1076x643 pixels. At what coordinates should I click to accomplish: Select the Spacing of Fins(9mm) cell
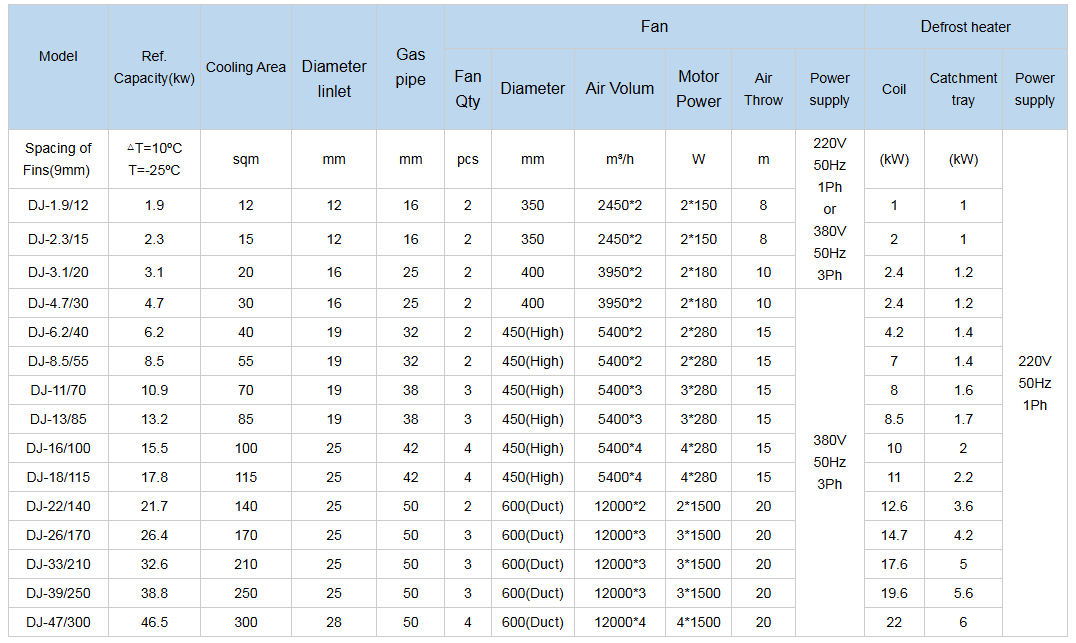point(58,158)
